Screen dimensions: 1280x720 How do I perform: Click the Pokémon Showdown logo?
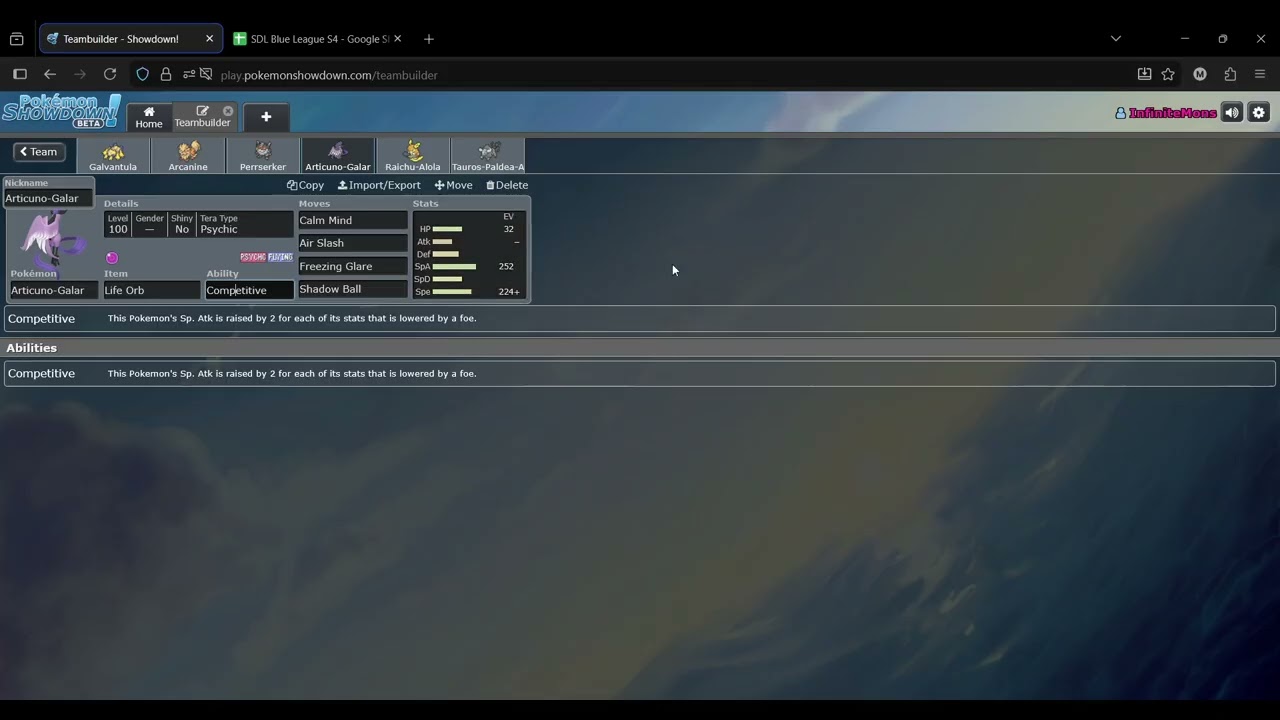point(61,111)
